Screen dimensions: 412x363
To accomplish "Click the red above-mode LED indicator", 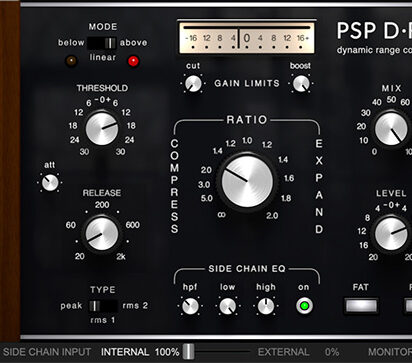I will pos(133,61).
